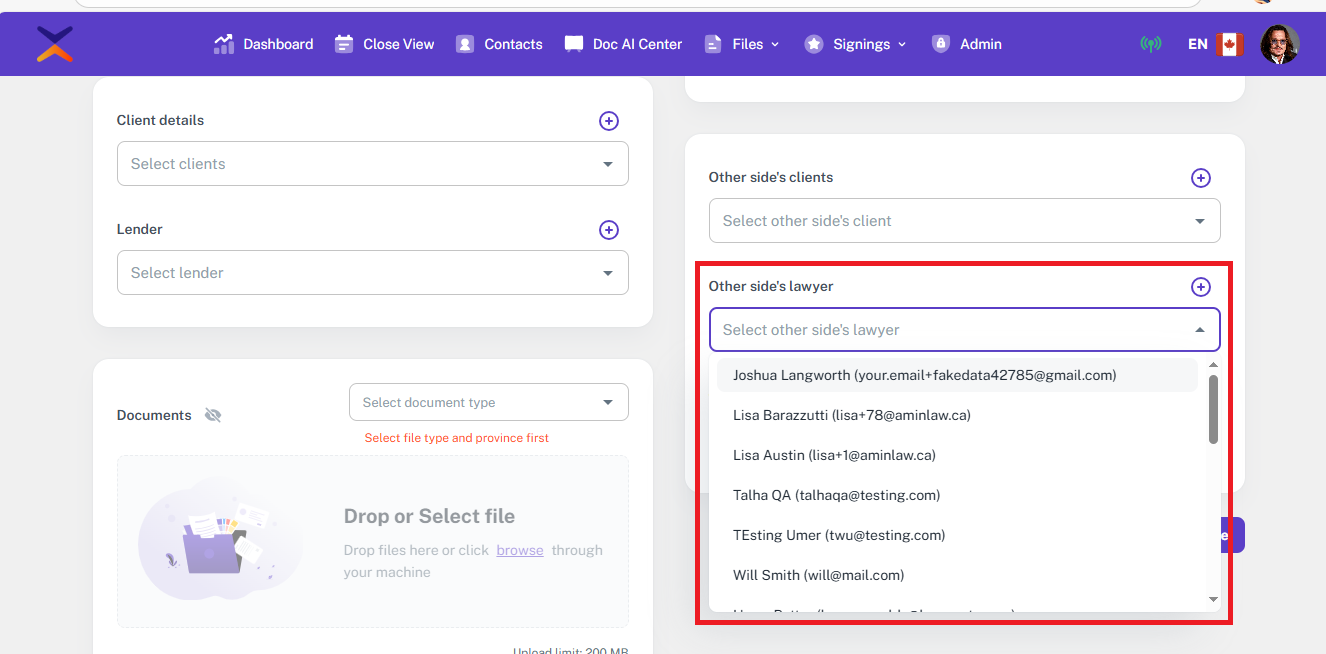This screenshot has height=654, width=1326.
Task: Click the app logo in header
Action: coord(55,44)
